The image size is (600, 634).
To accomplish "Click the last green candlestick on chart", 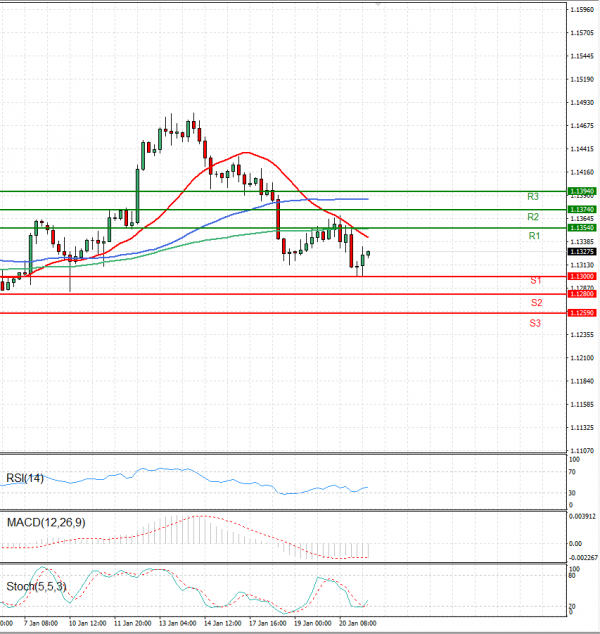I will click(368, 254).
